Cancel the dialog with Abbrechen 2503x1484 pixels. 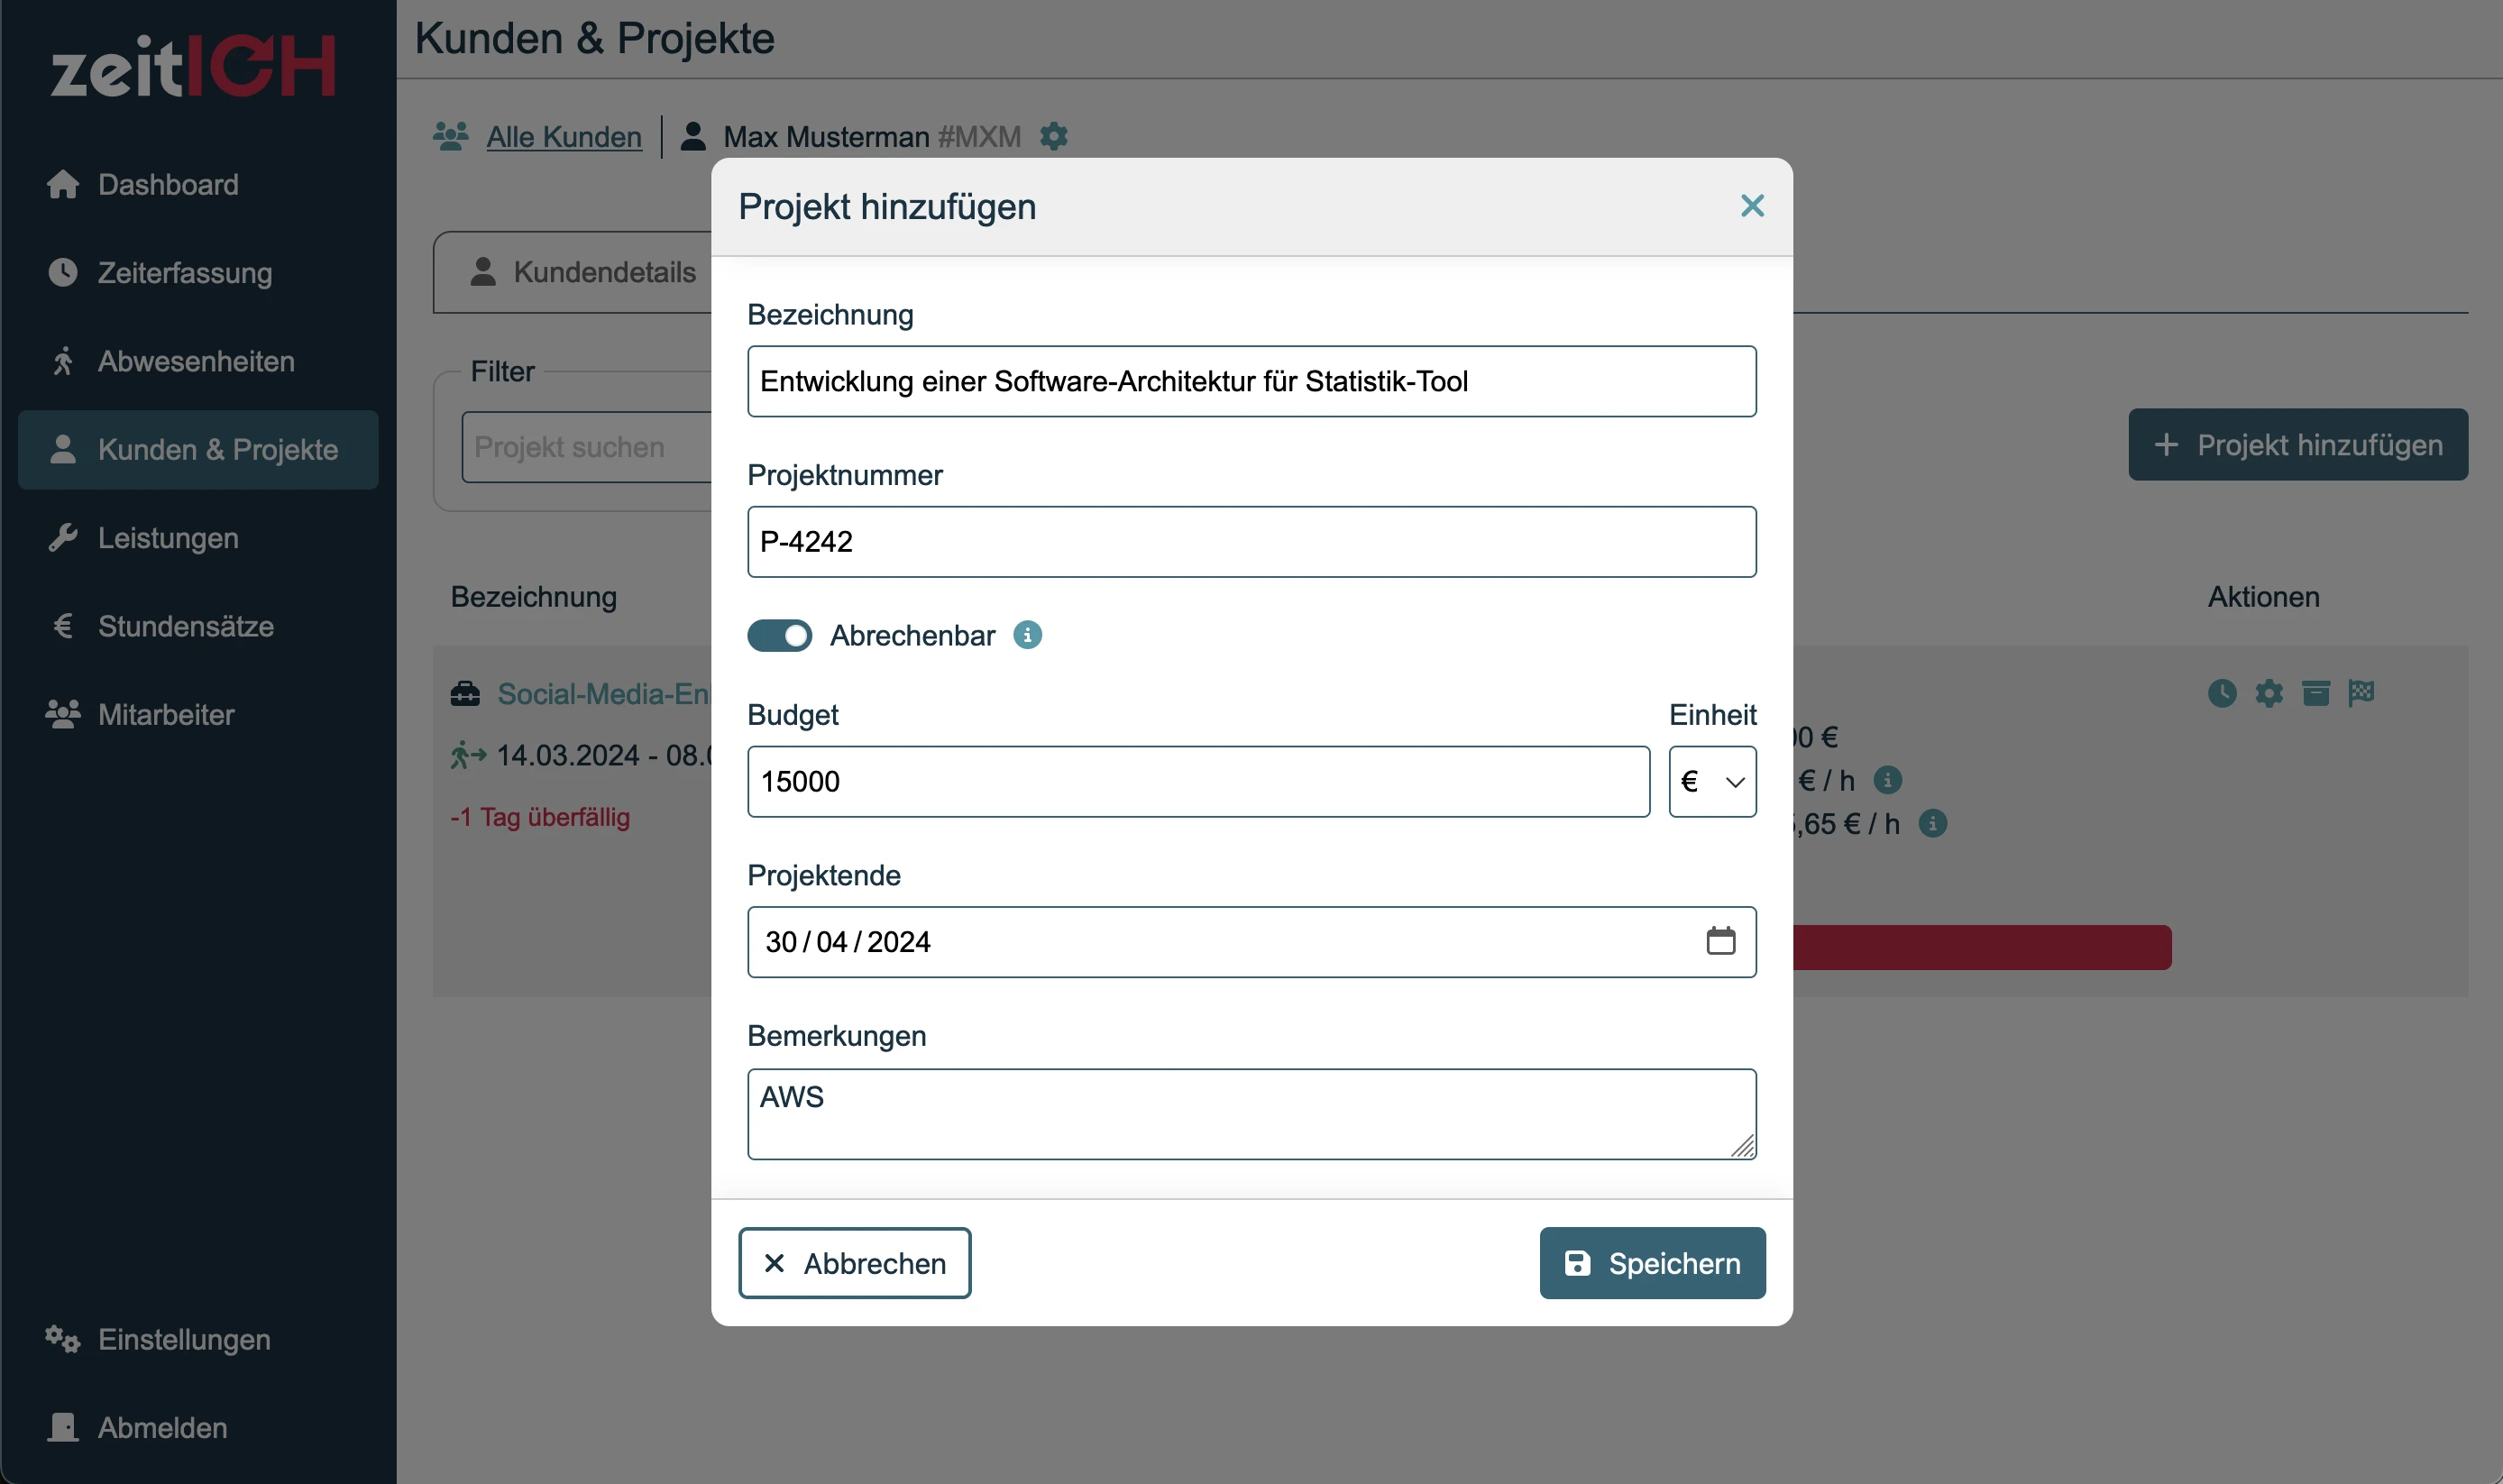(855, 1263)
